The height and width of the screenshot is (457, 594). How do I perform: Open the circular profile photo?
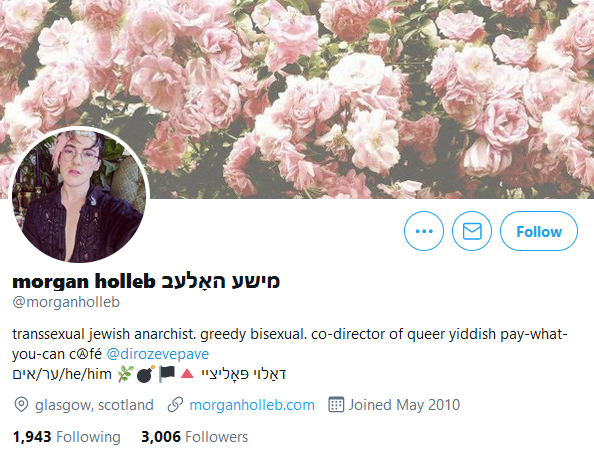tap(79, 196)
